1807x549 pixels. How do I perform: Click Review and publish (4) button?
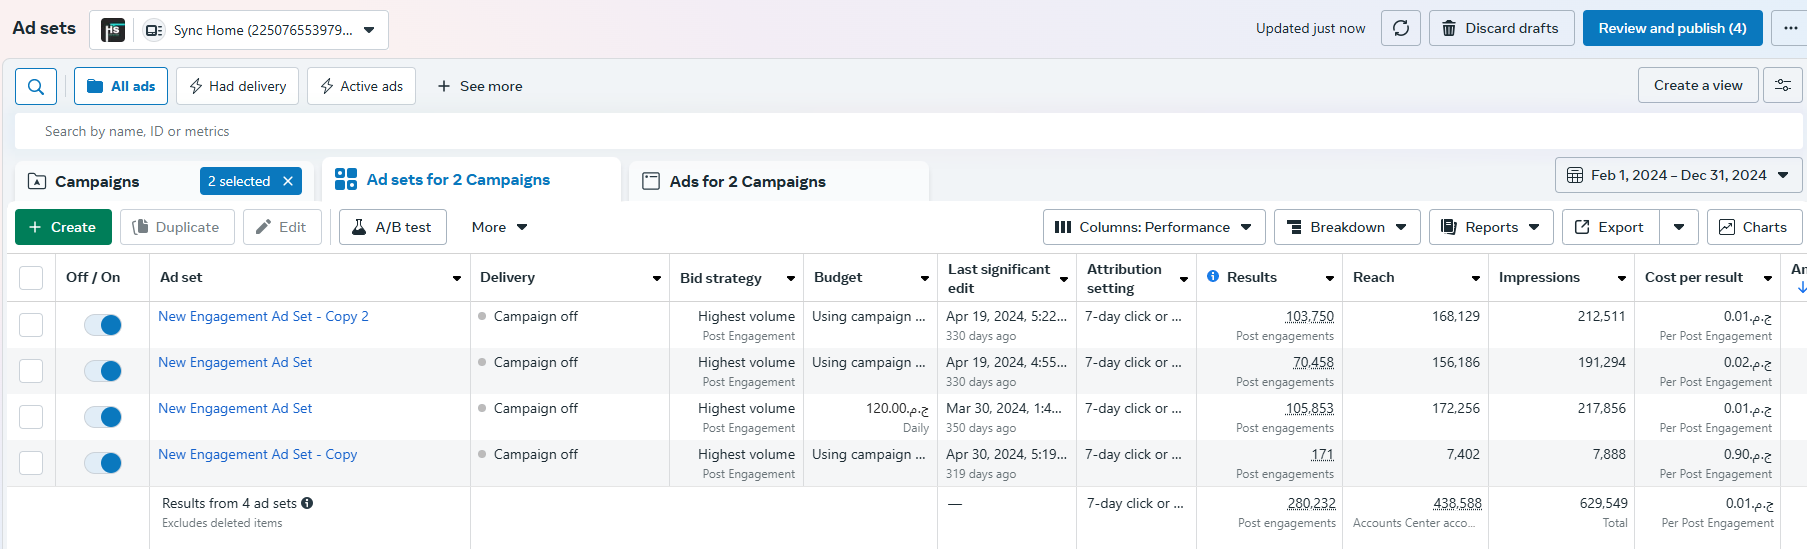pyautogui.click(x=1671, y=28)
